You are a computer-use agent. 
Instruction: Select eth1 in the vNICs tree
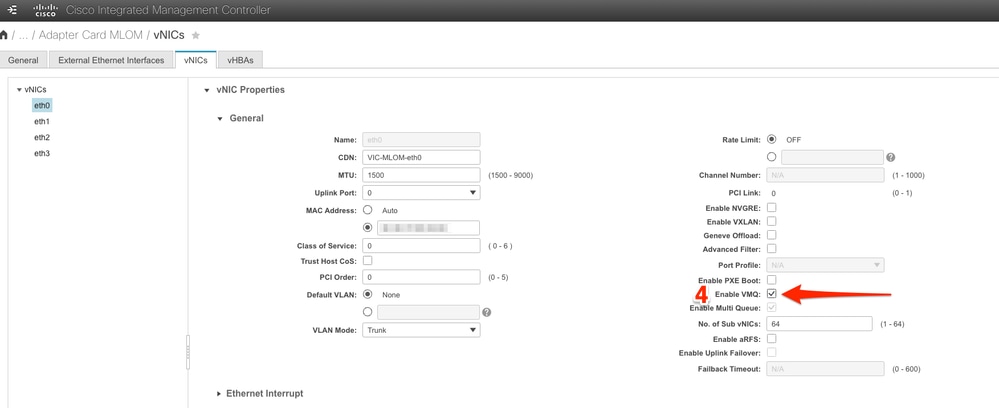coord(42,121)
